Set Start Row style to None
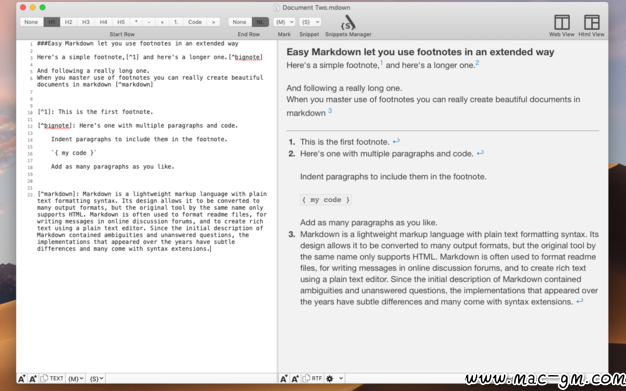This screenshot has width=626, height=391. click(31, 22)
